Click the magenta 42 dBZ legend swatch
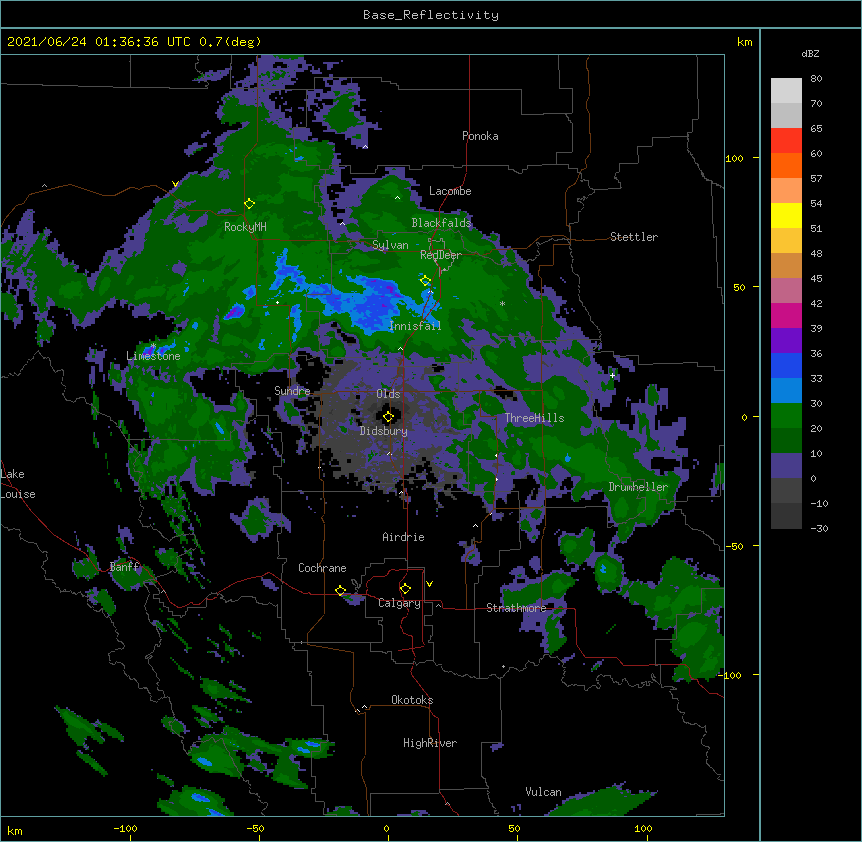The height and width of the screenshot is (842, 862). point(786,316)
